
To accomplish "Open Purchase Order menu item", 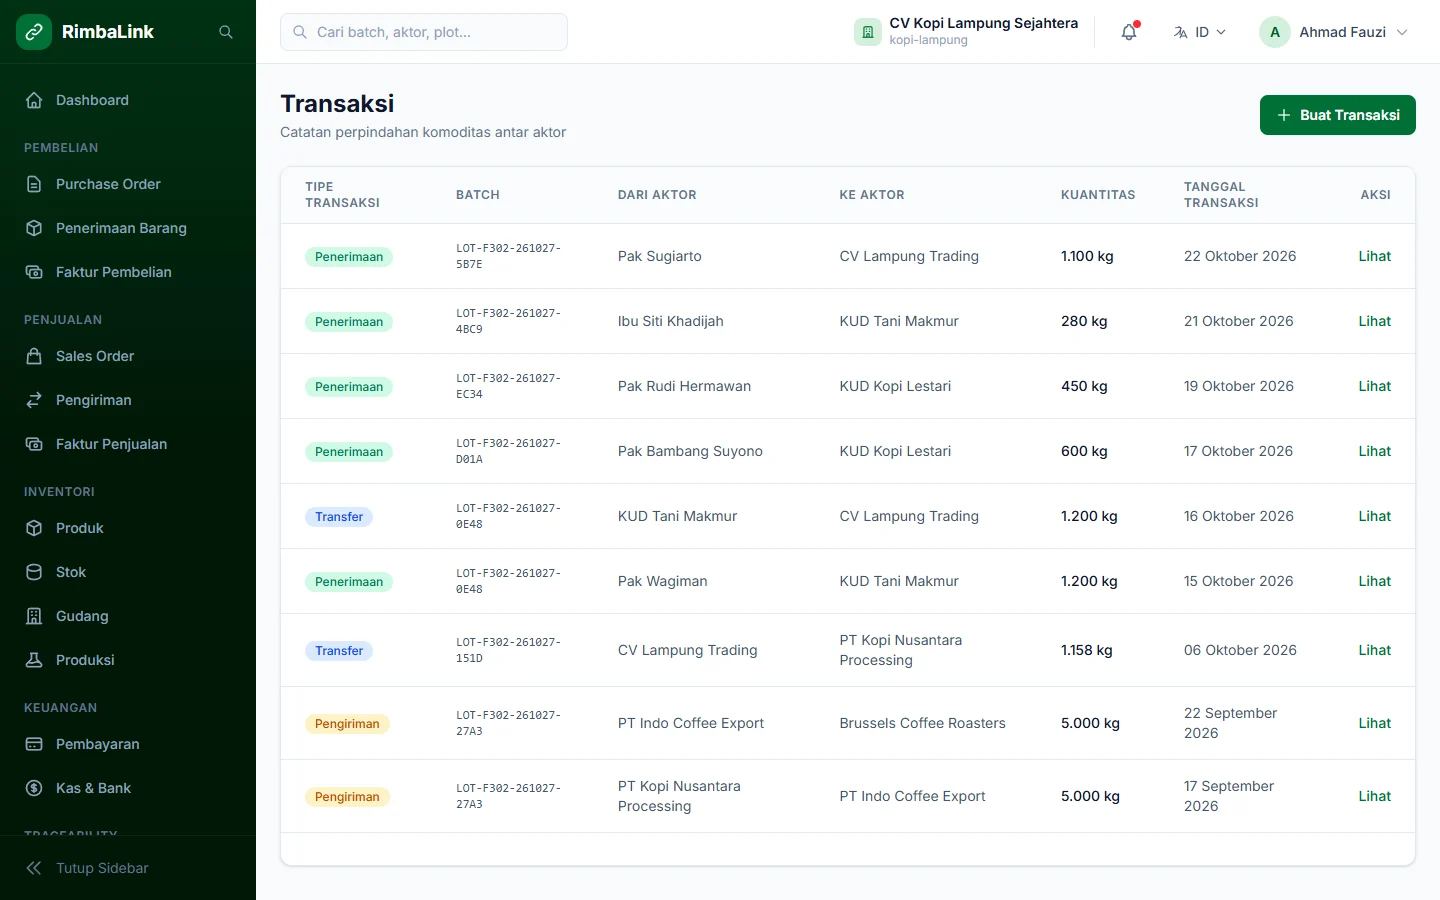I will (128, 184).
